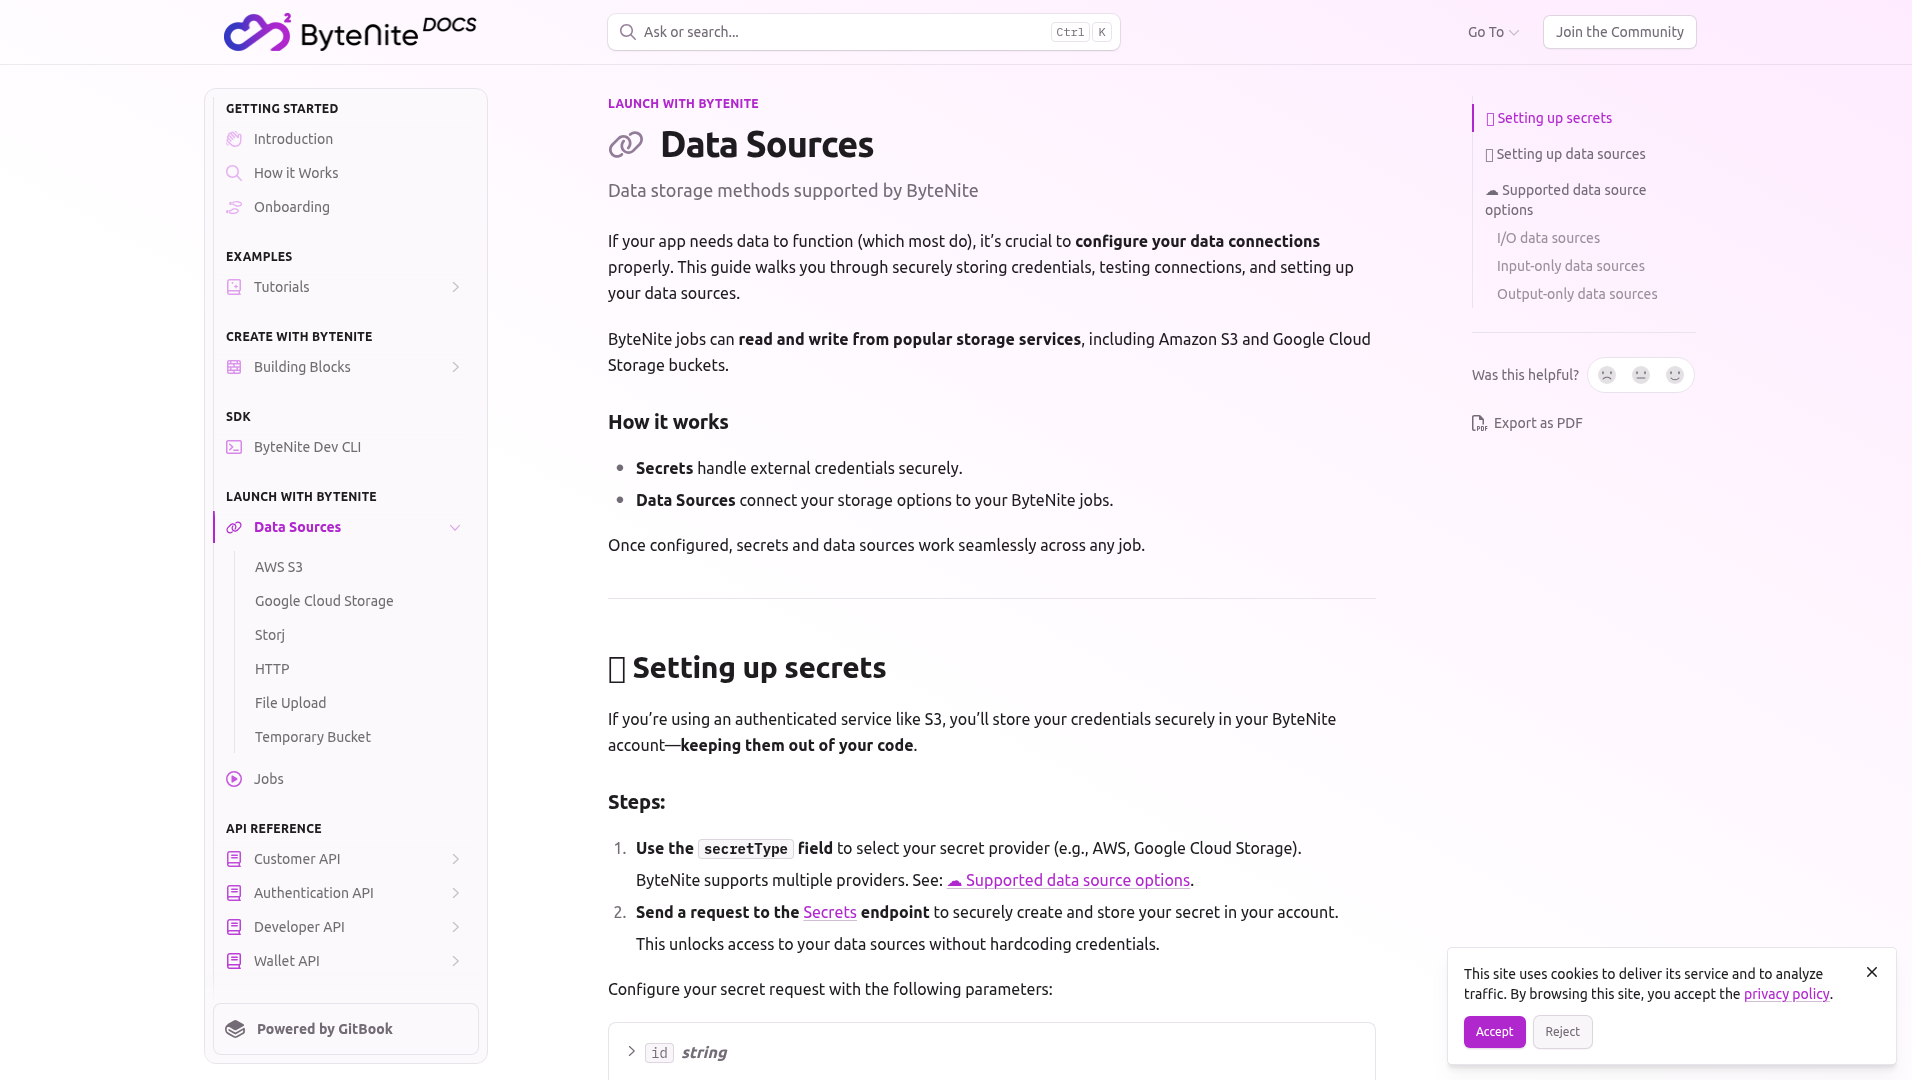The image size is (1920, 1080).
Task: Click the How it Works magnifier icon
Action: (234, 173)
